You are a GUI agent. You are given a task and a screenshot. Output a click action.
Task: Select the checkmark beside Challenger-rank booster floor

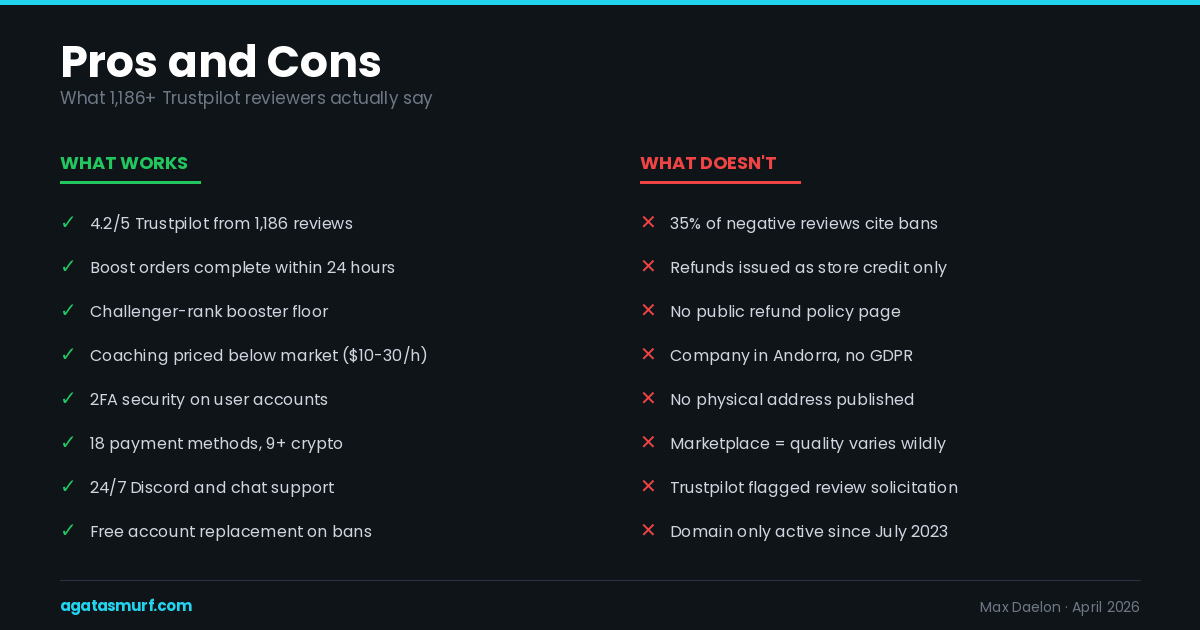(68, 310)
